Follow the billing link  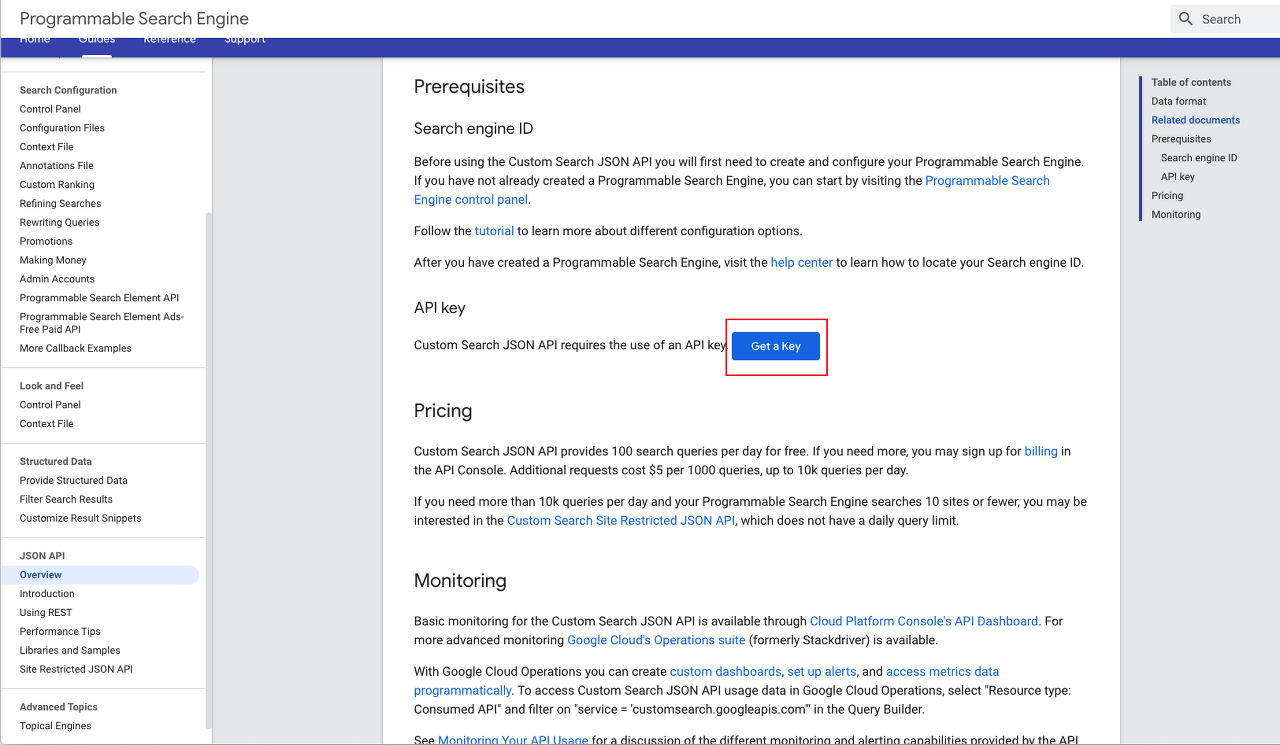[1041, 452]
